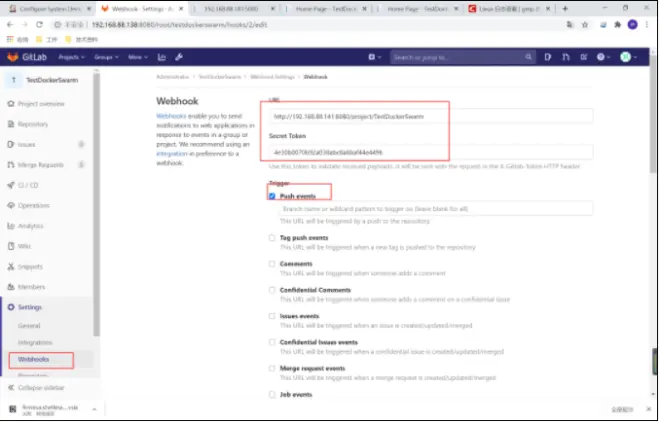Open Merge requests icon in top navbar
This screenshot has height=422, width=660.
566,57
